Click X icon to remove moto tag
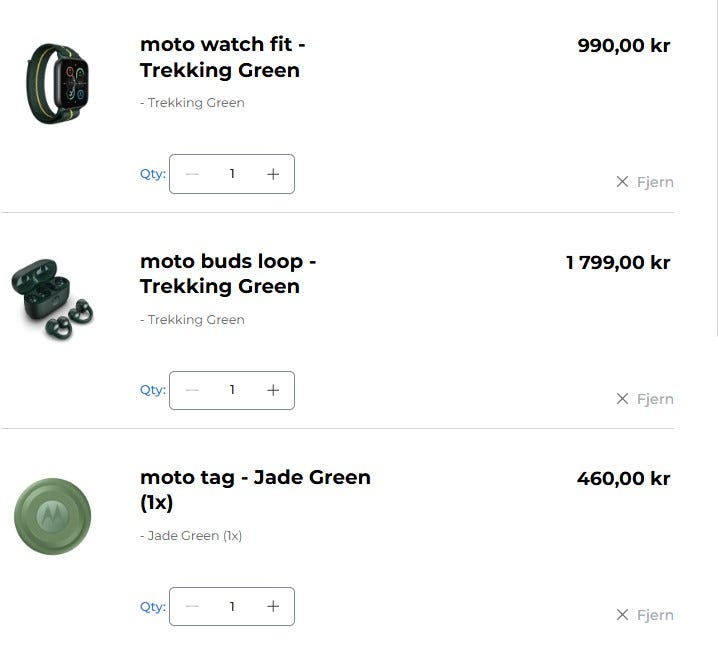 point(622,615)
